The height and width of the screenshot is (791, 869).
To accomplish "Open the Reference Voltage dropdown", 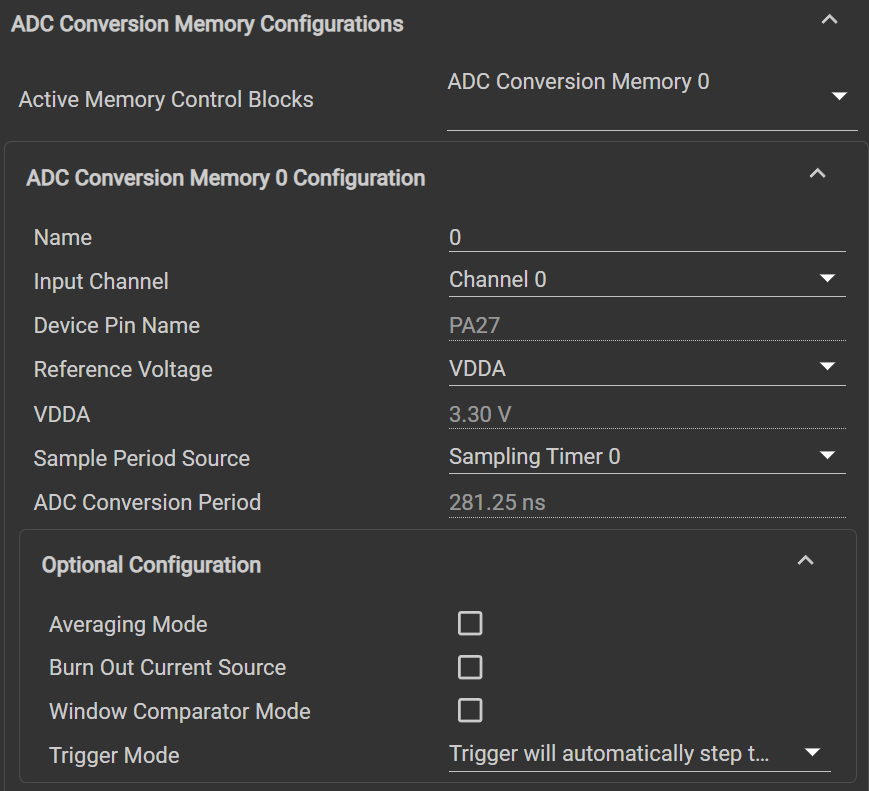I will point(827,367).
